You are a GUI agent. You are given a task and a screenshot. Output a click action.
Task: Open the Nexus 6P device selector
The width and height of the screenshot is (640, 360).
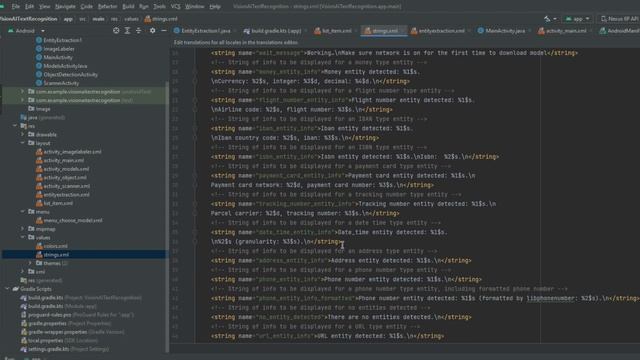click(x=619, y=19)
